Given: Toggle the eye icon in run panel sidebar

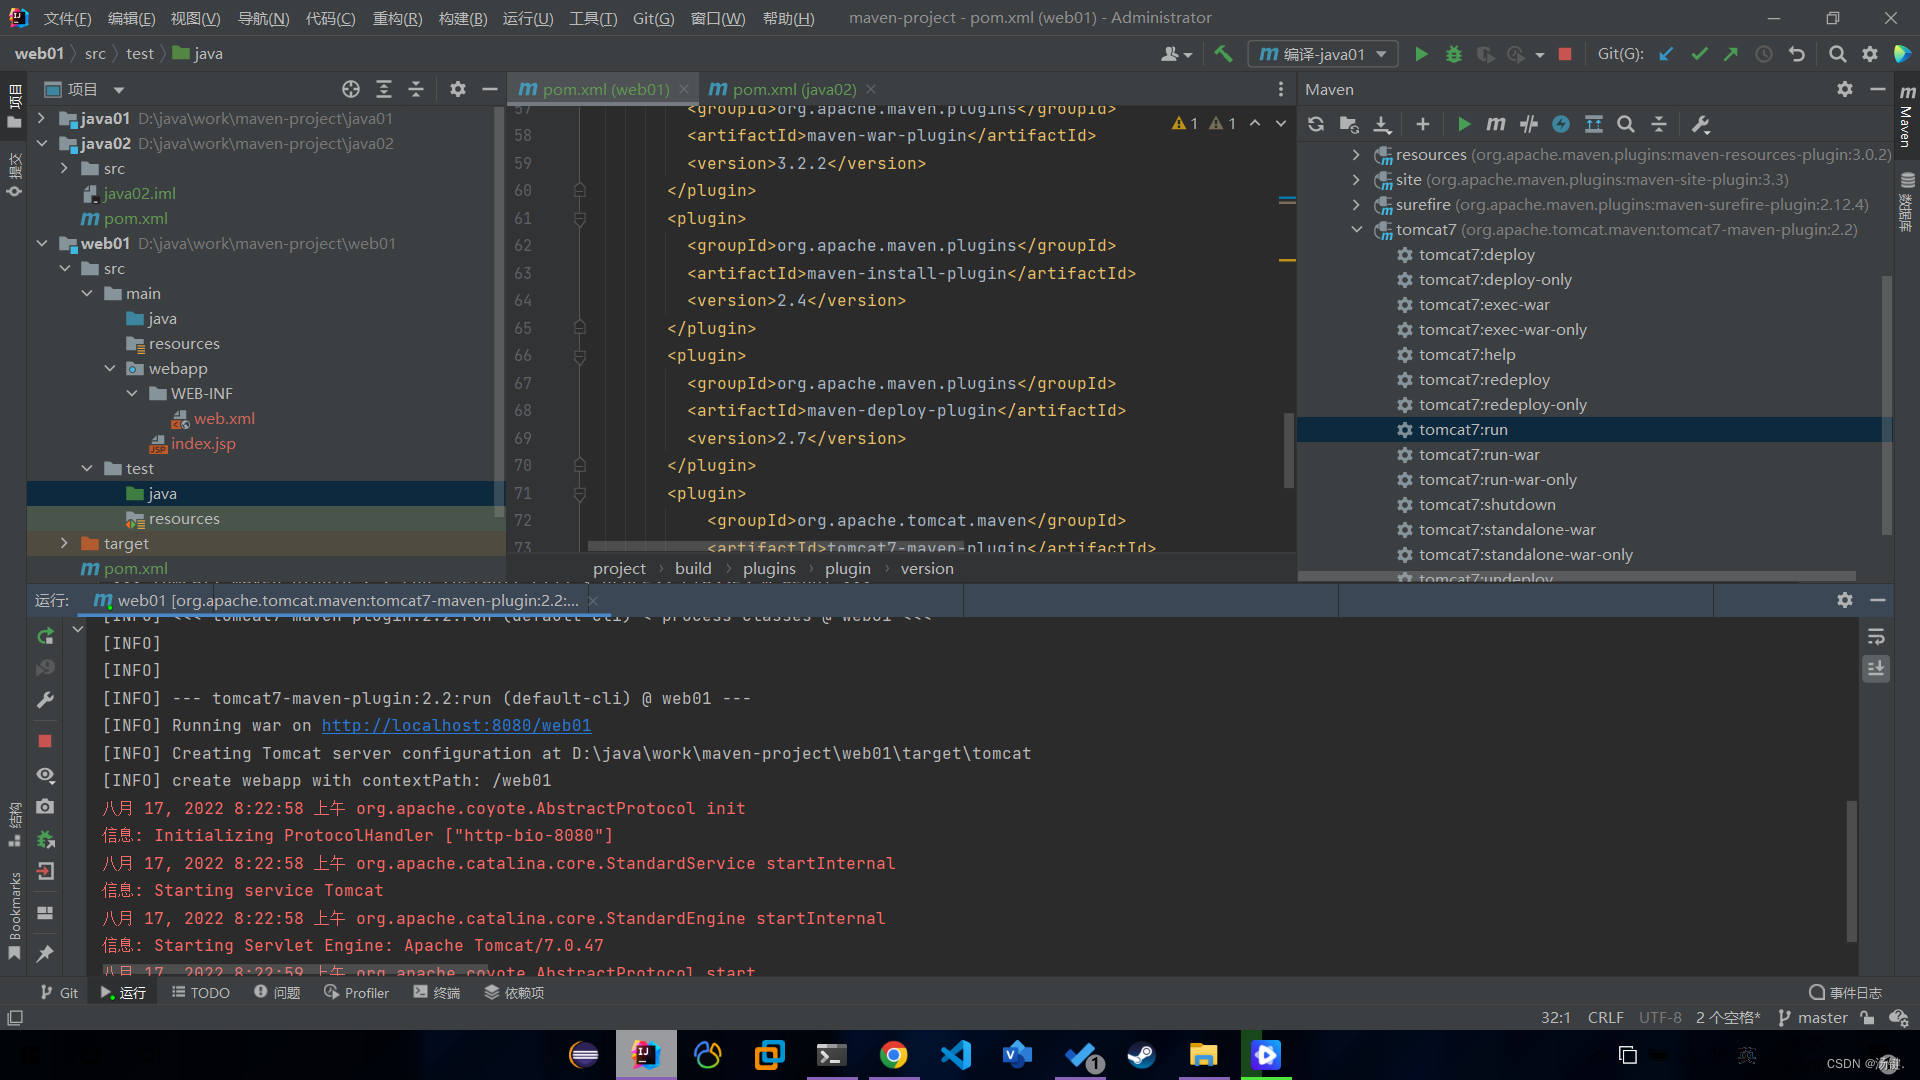Looking at the screenshot, I should (45, 775).
